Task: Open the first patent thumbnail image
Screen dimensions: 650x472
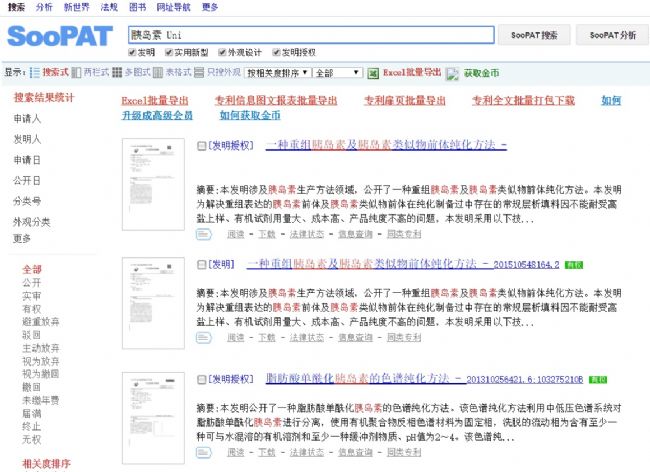Action: point(146,189)
